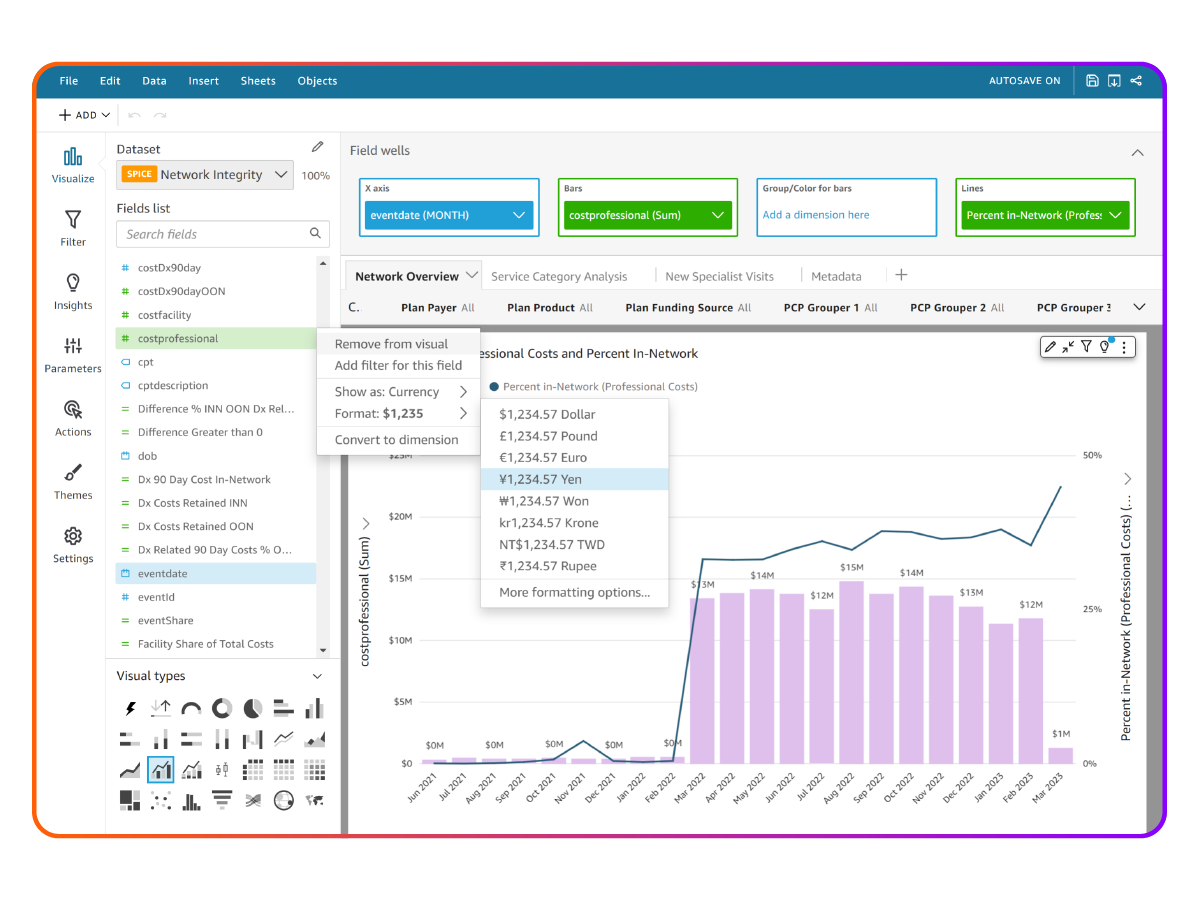Select the pie chart visual type
Viewport: 1200px width, 900px height.
click(x=253, y=709)
